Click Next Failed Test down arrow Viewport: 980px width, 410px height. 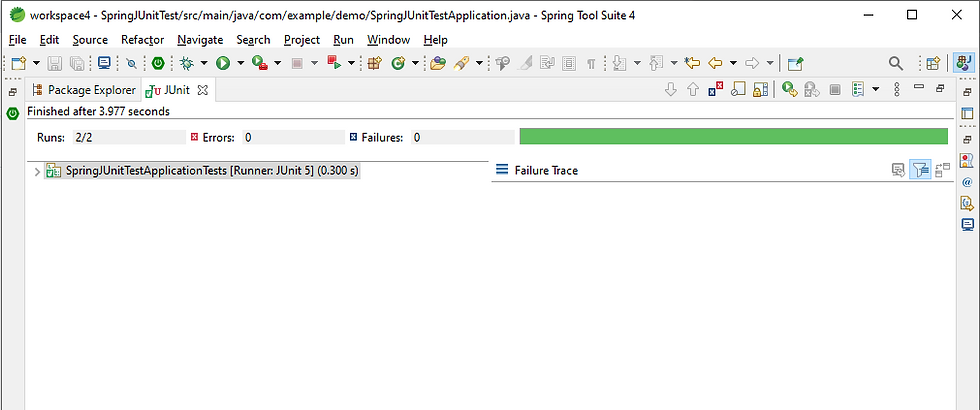670,90
